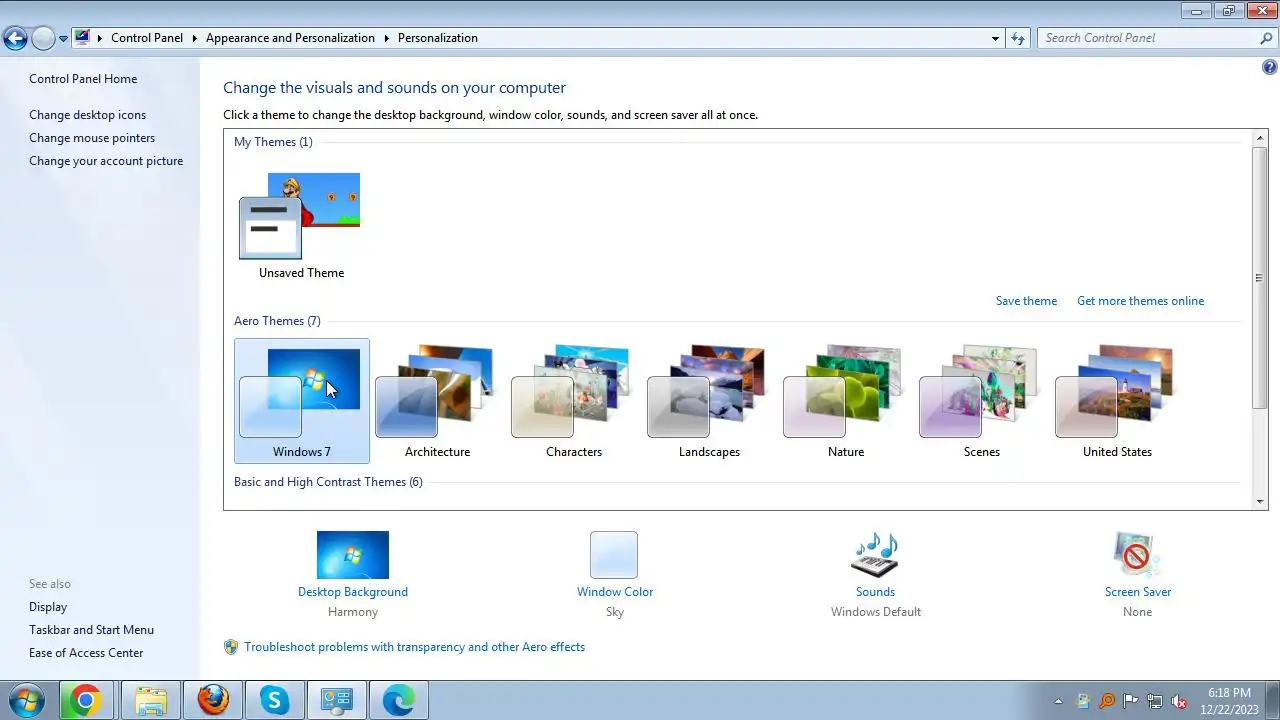The height and width of the screenshot is (720, 1280).
Task: Open Windows Explorer from taskbar
Action: pos(151,700)
